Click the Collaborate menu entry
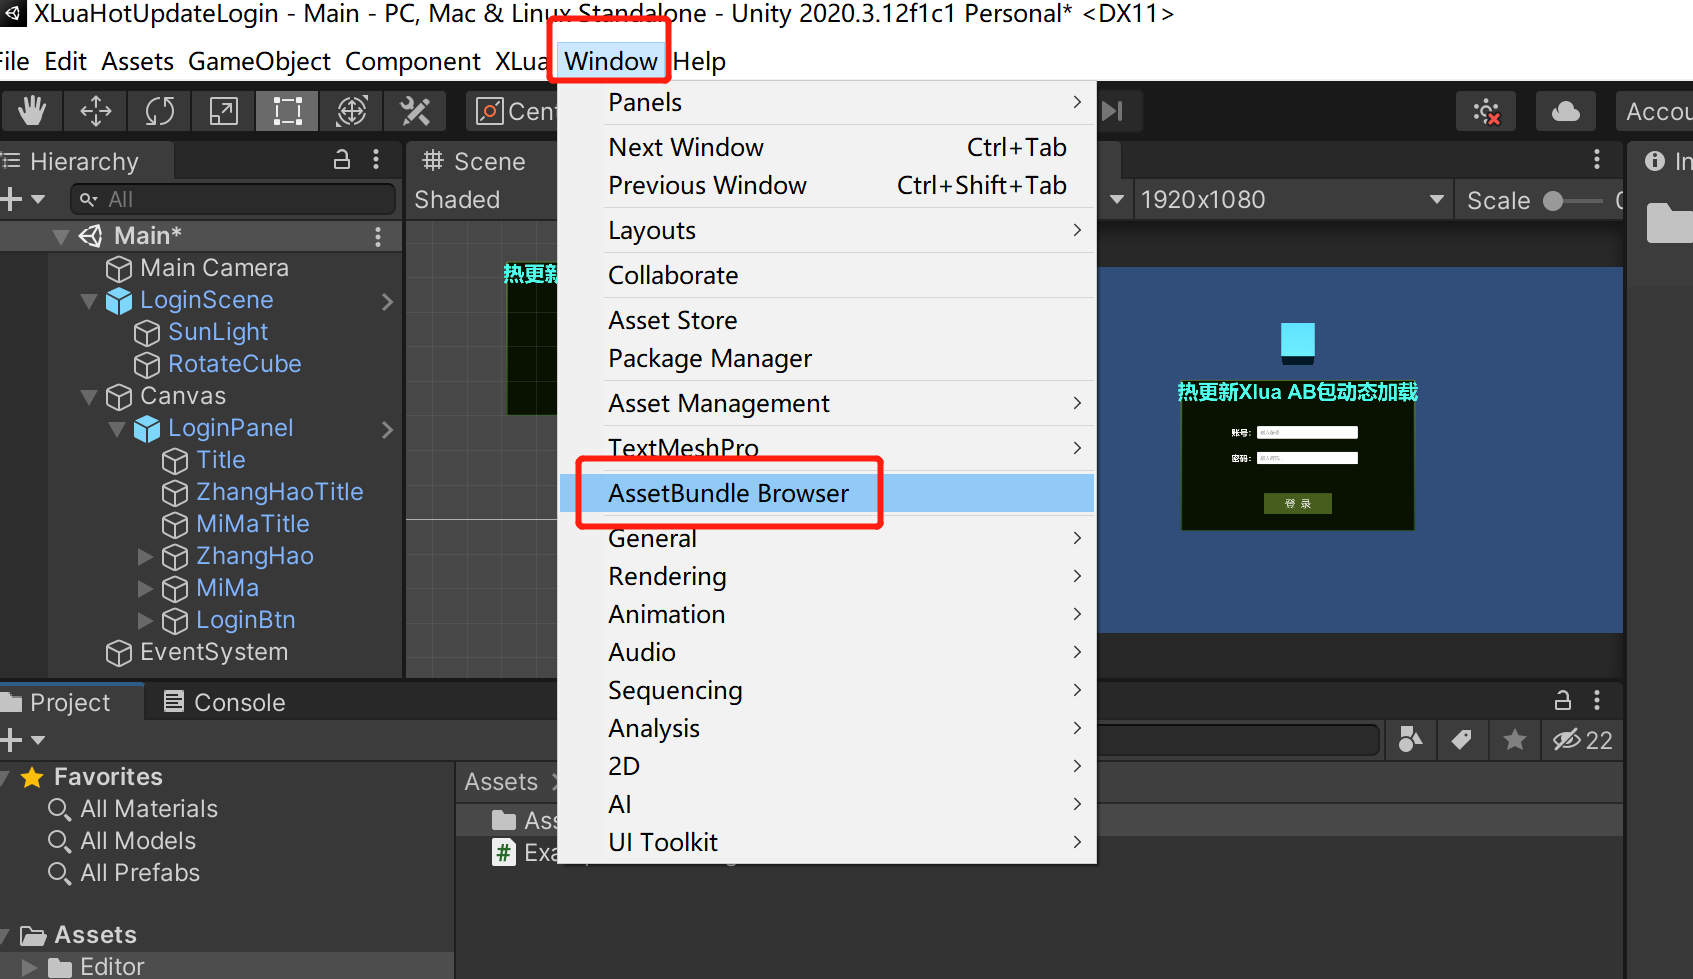The height and width of the screenshot is (979, 1693). point(827,275)
